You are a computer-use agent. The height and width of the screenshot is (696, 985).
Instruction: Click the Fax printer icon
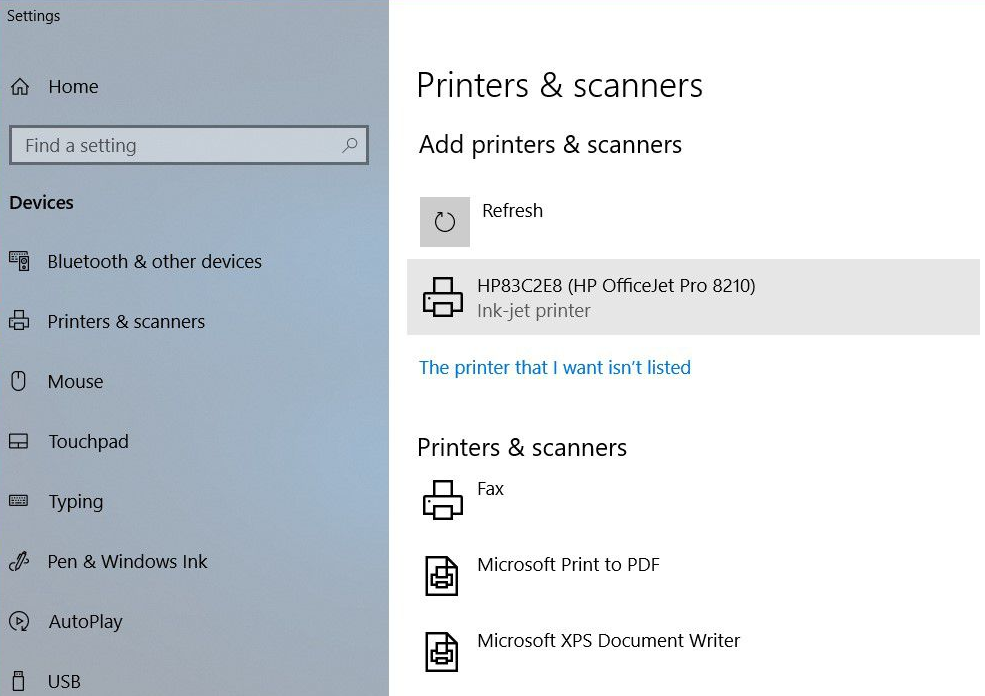443,500
